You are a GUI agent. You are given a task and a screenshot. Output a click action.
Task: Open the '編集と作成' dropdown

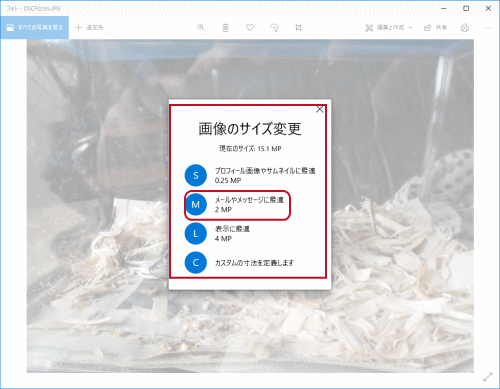(389, 28)
